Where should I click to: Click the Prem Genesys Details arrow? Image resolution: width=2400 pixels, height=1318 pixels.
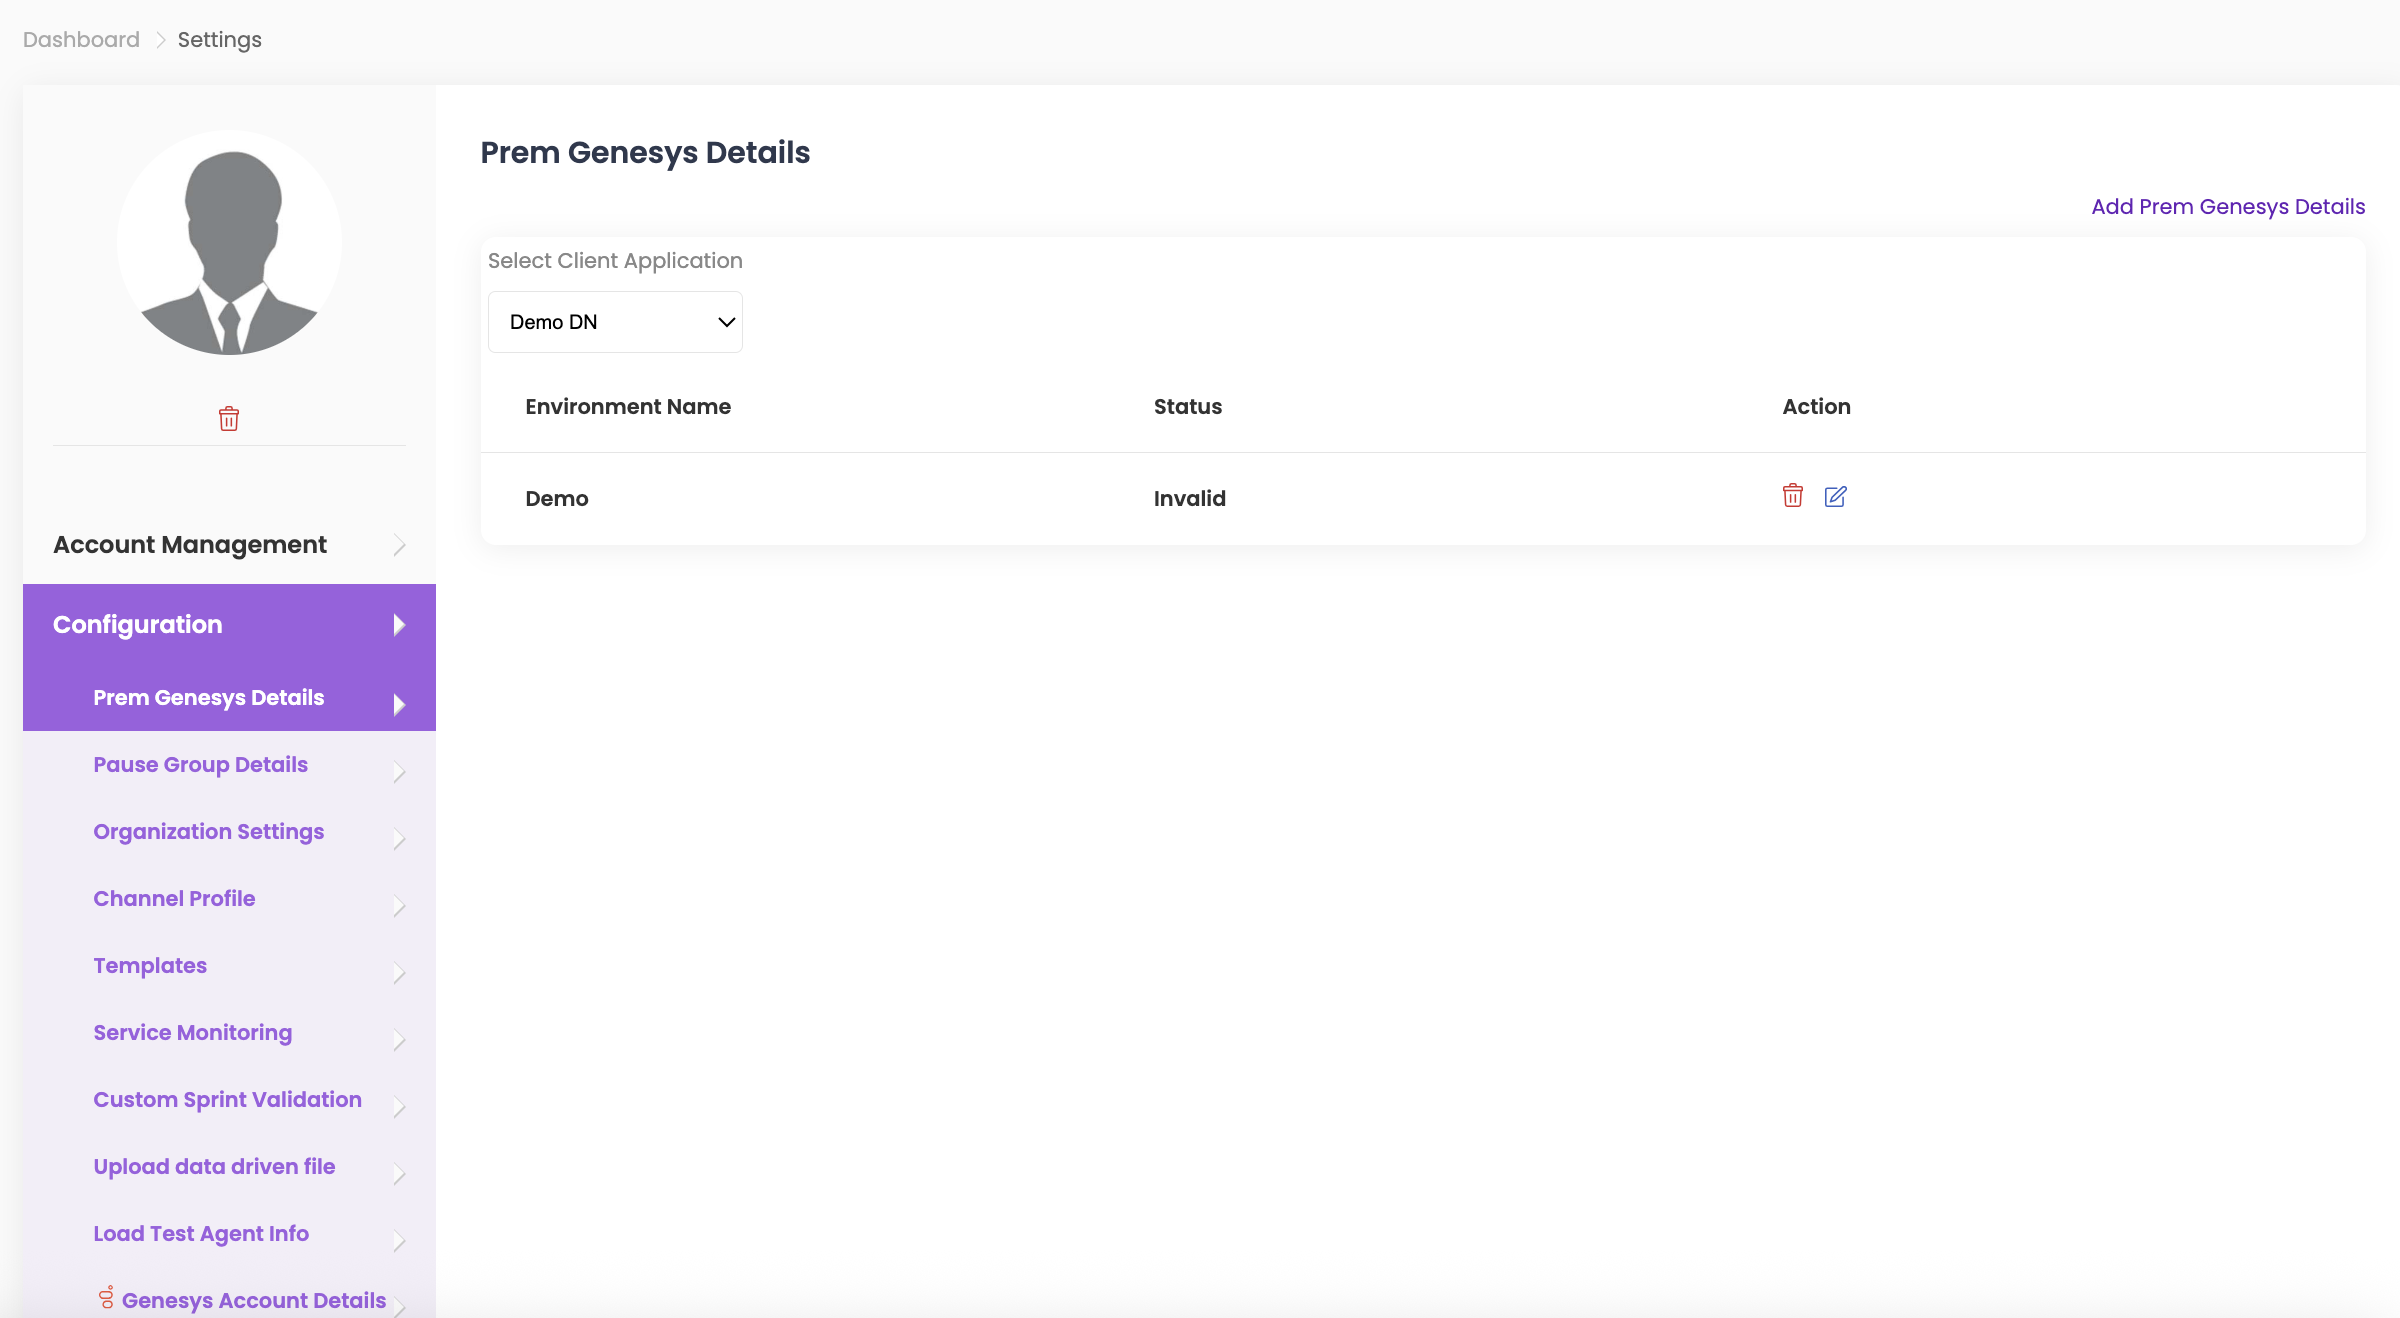coord(399,704)
